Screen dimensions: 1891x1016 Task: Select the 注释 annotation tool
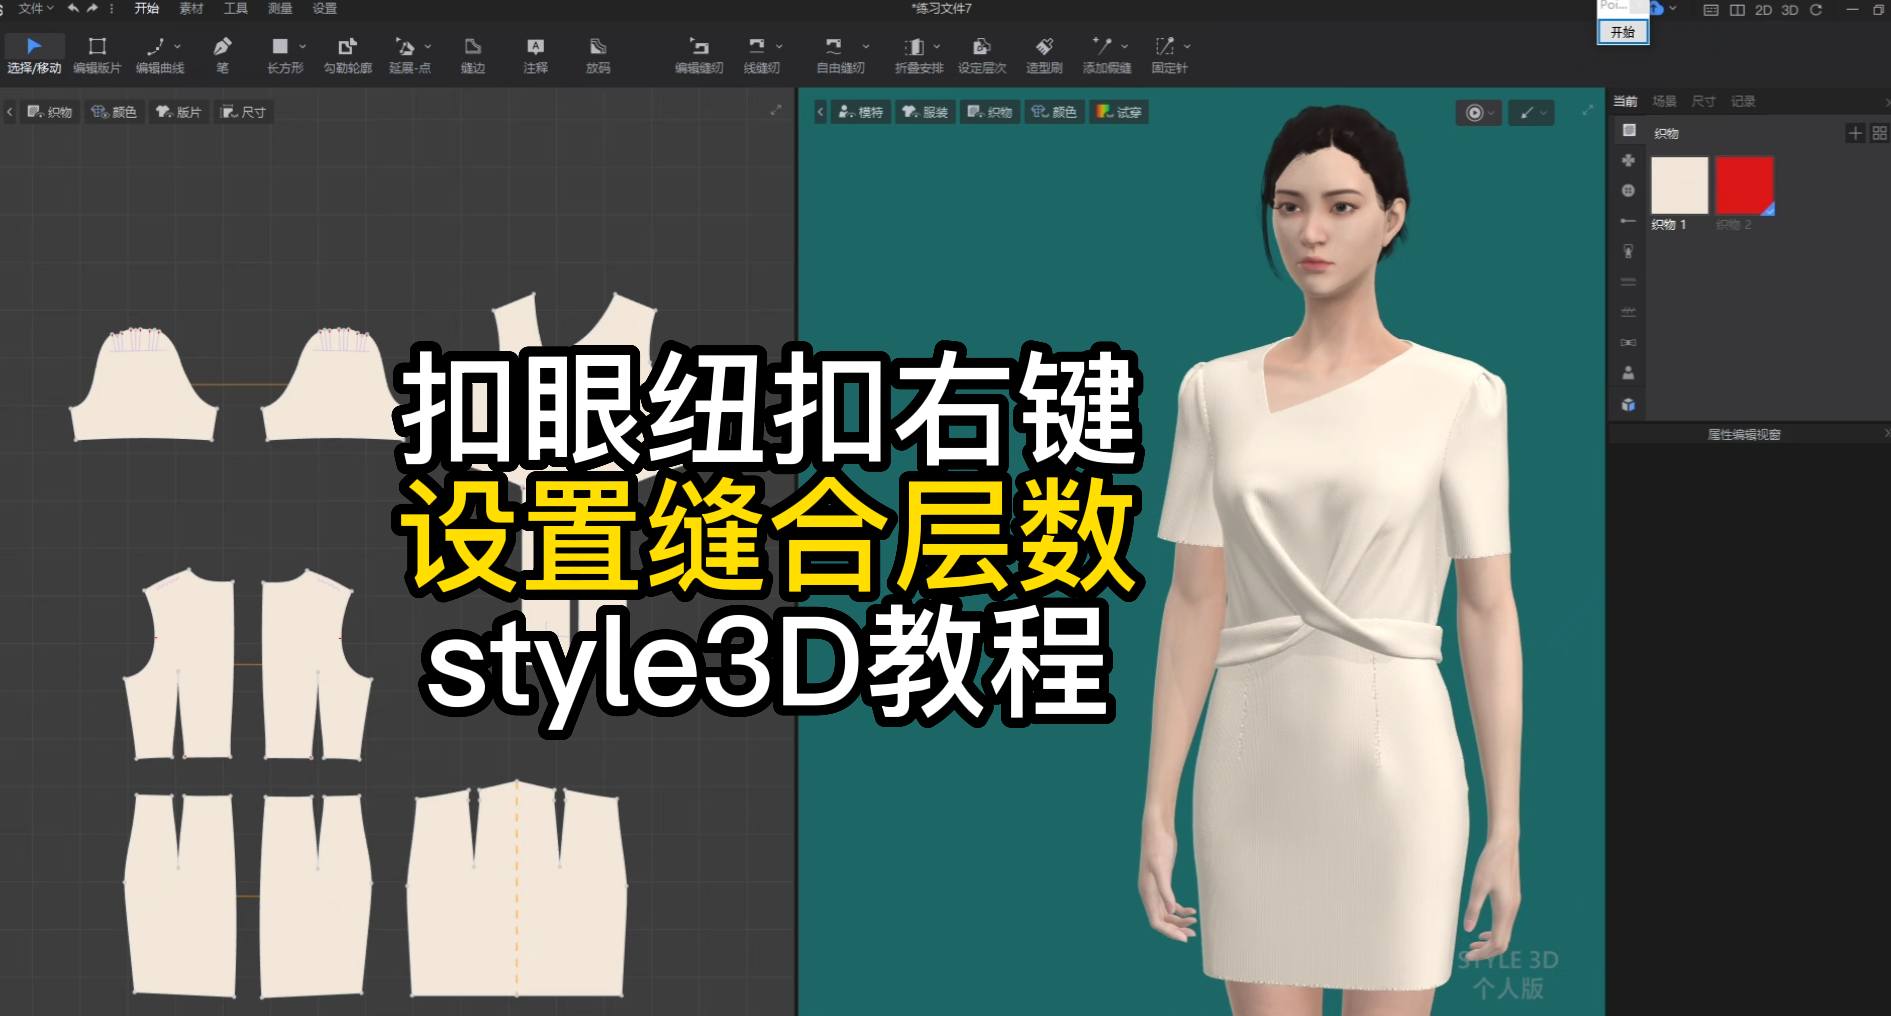coord(535,55)
